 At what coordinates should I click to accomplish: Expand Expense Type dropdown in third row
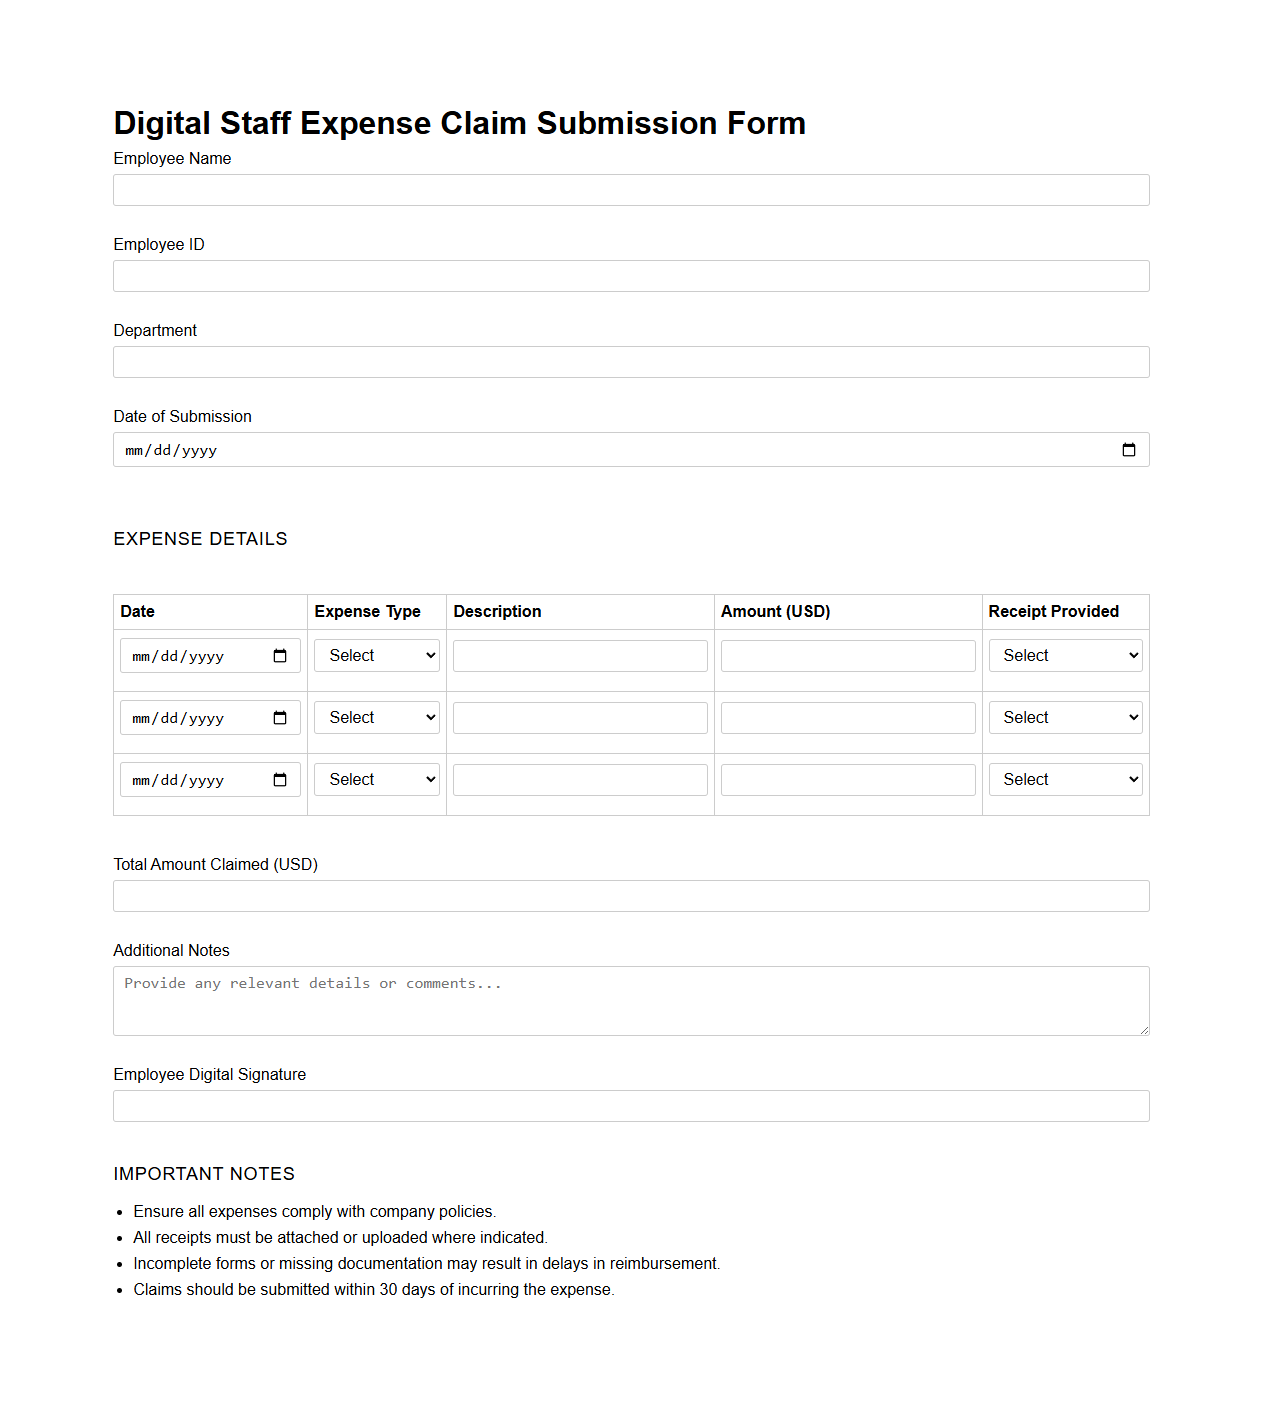point(377,780)
